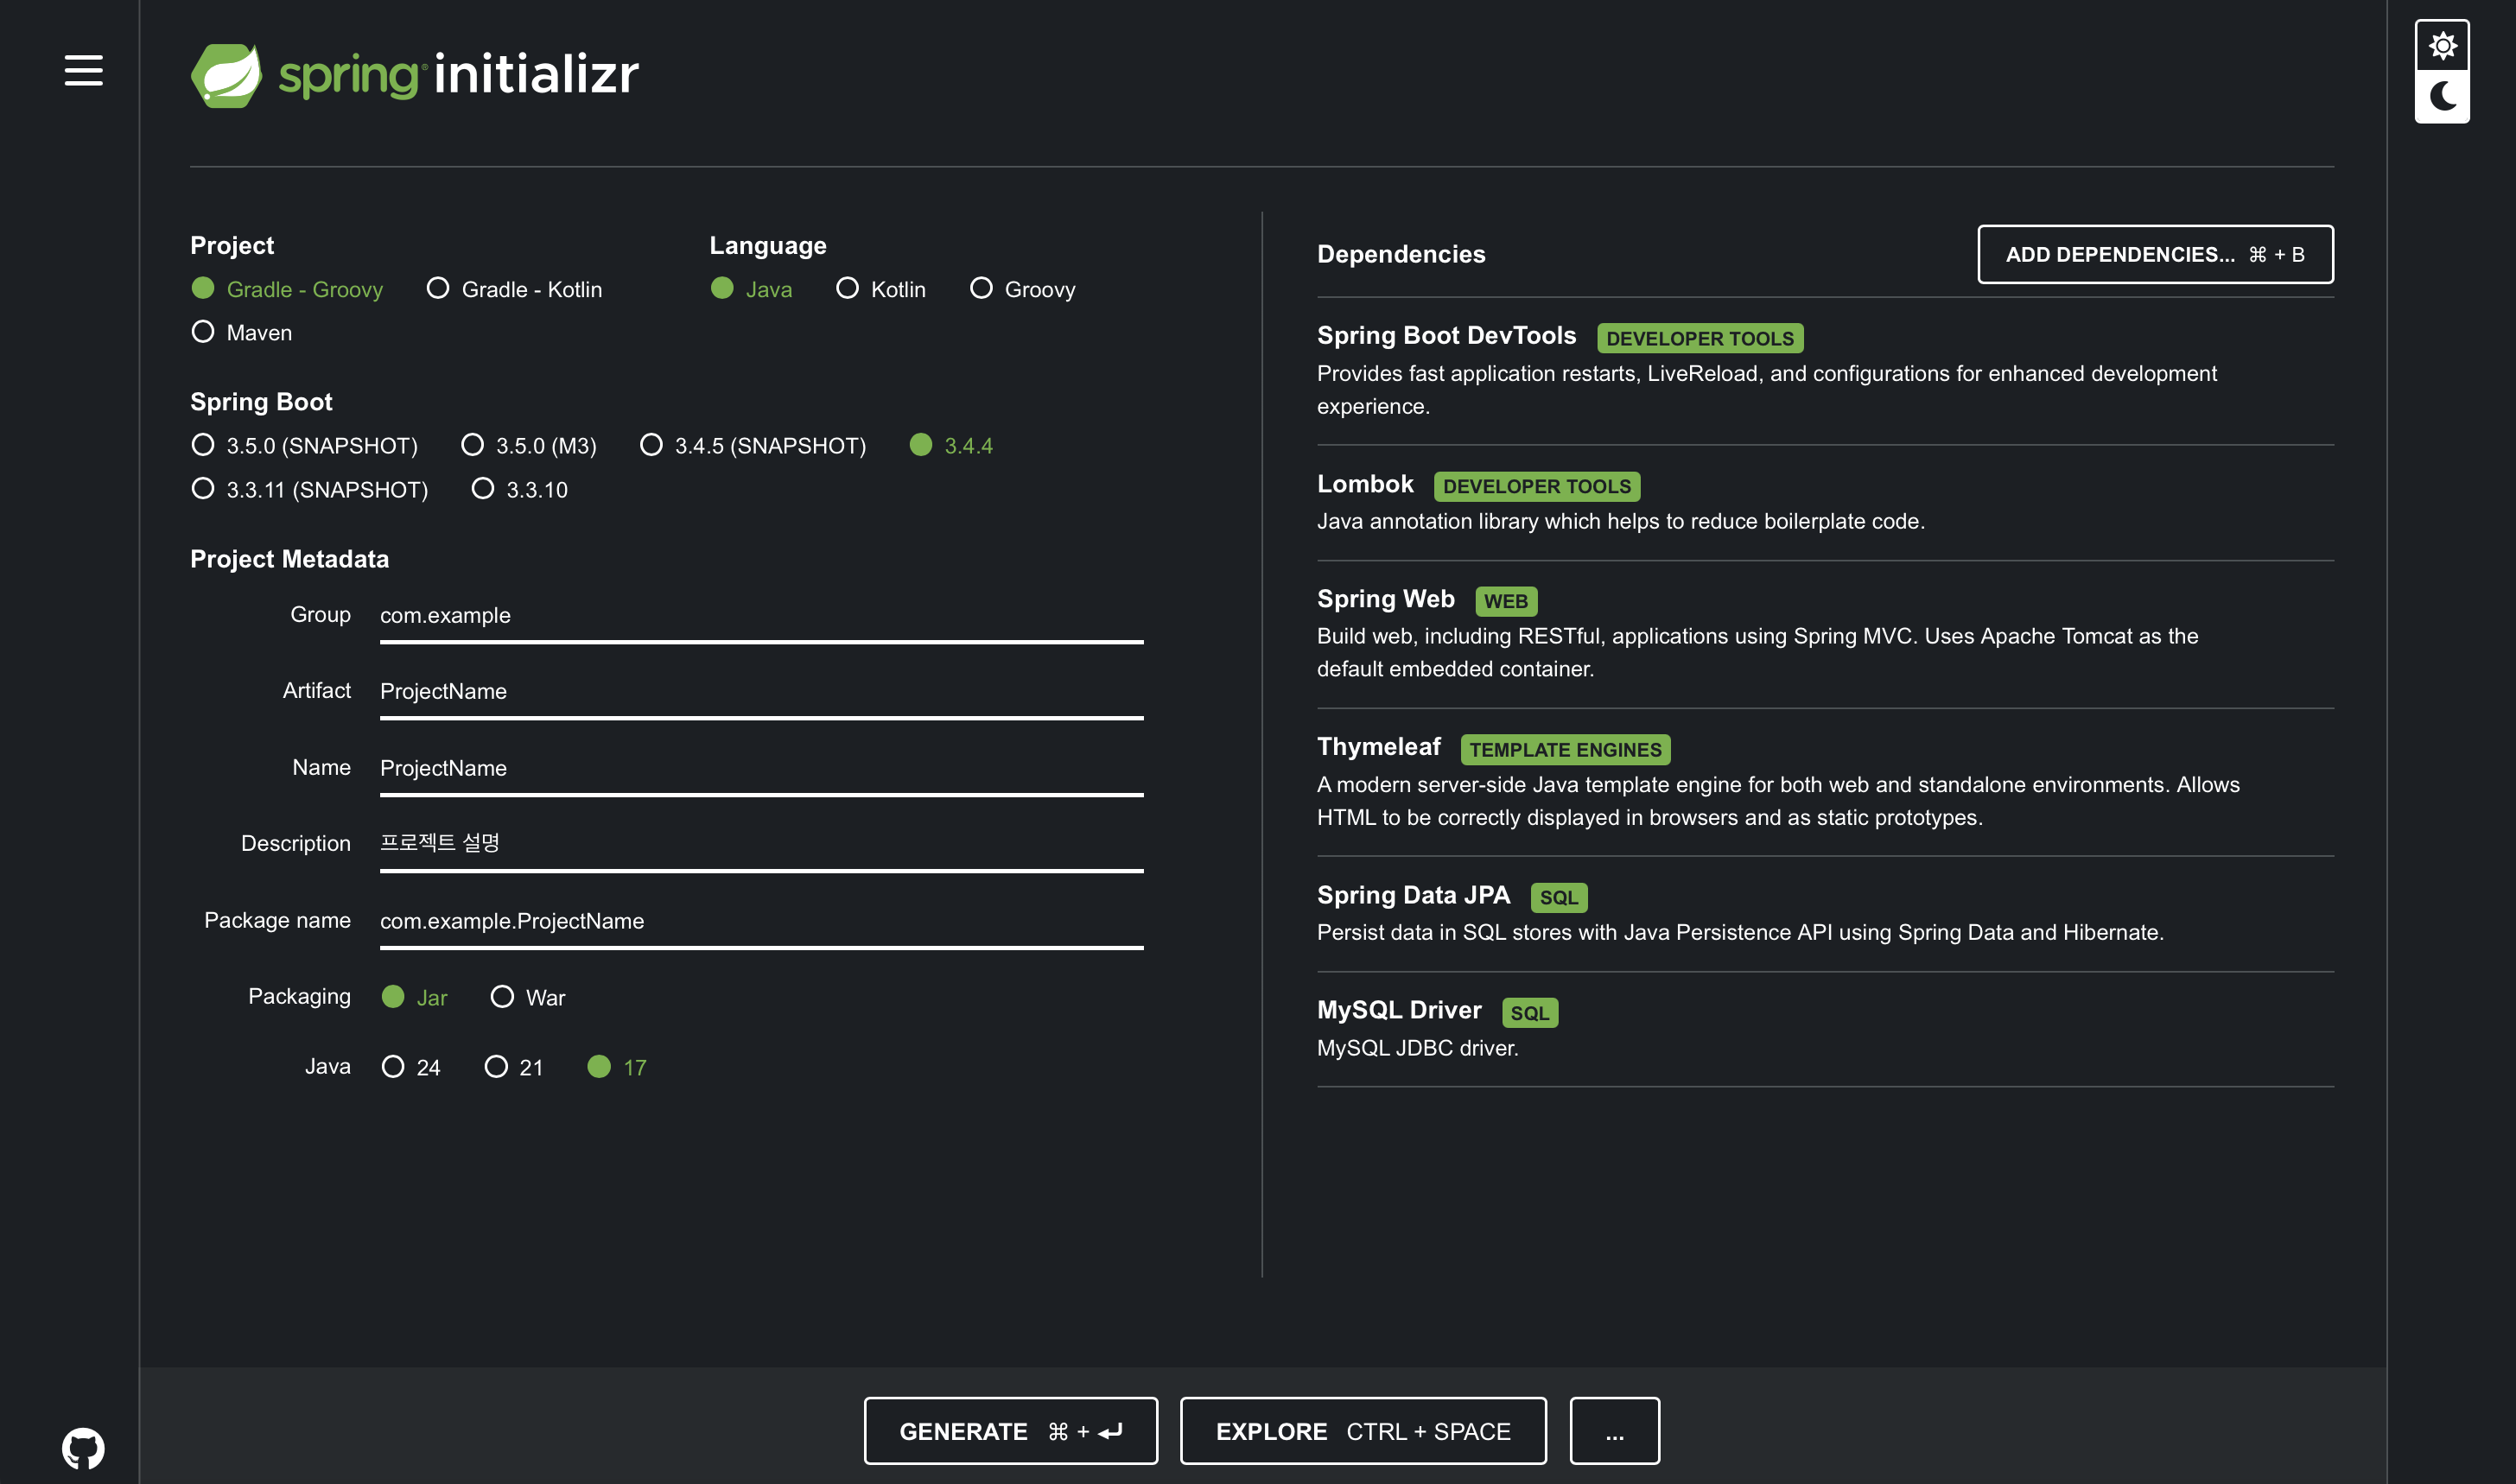This screenshot has width=2516, height=1484.
Task: Select Spring Boot 3.5.0 (SNAPSHOT)
Action: tap(304, 445)
